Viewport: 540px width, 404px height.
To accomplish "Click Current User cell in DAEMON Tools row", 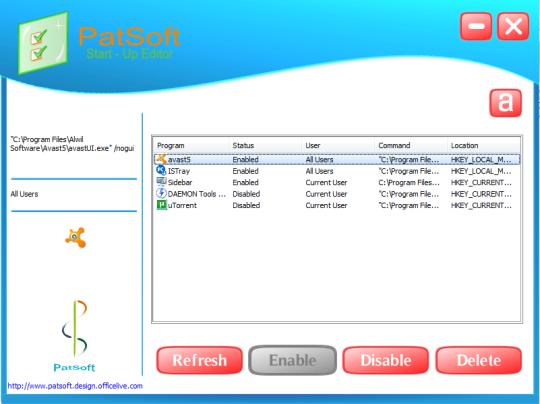I will click(x=326, y=194).
